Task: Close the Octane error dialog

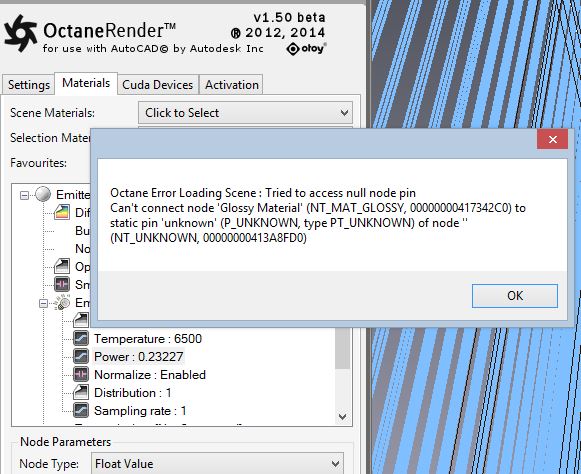Action: click(x=552, y=139)
